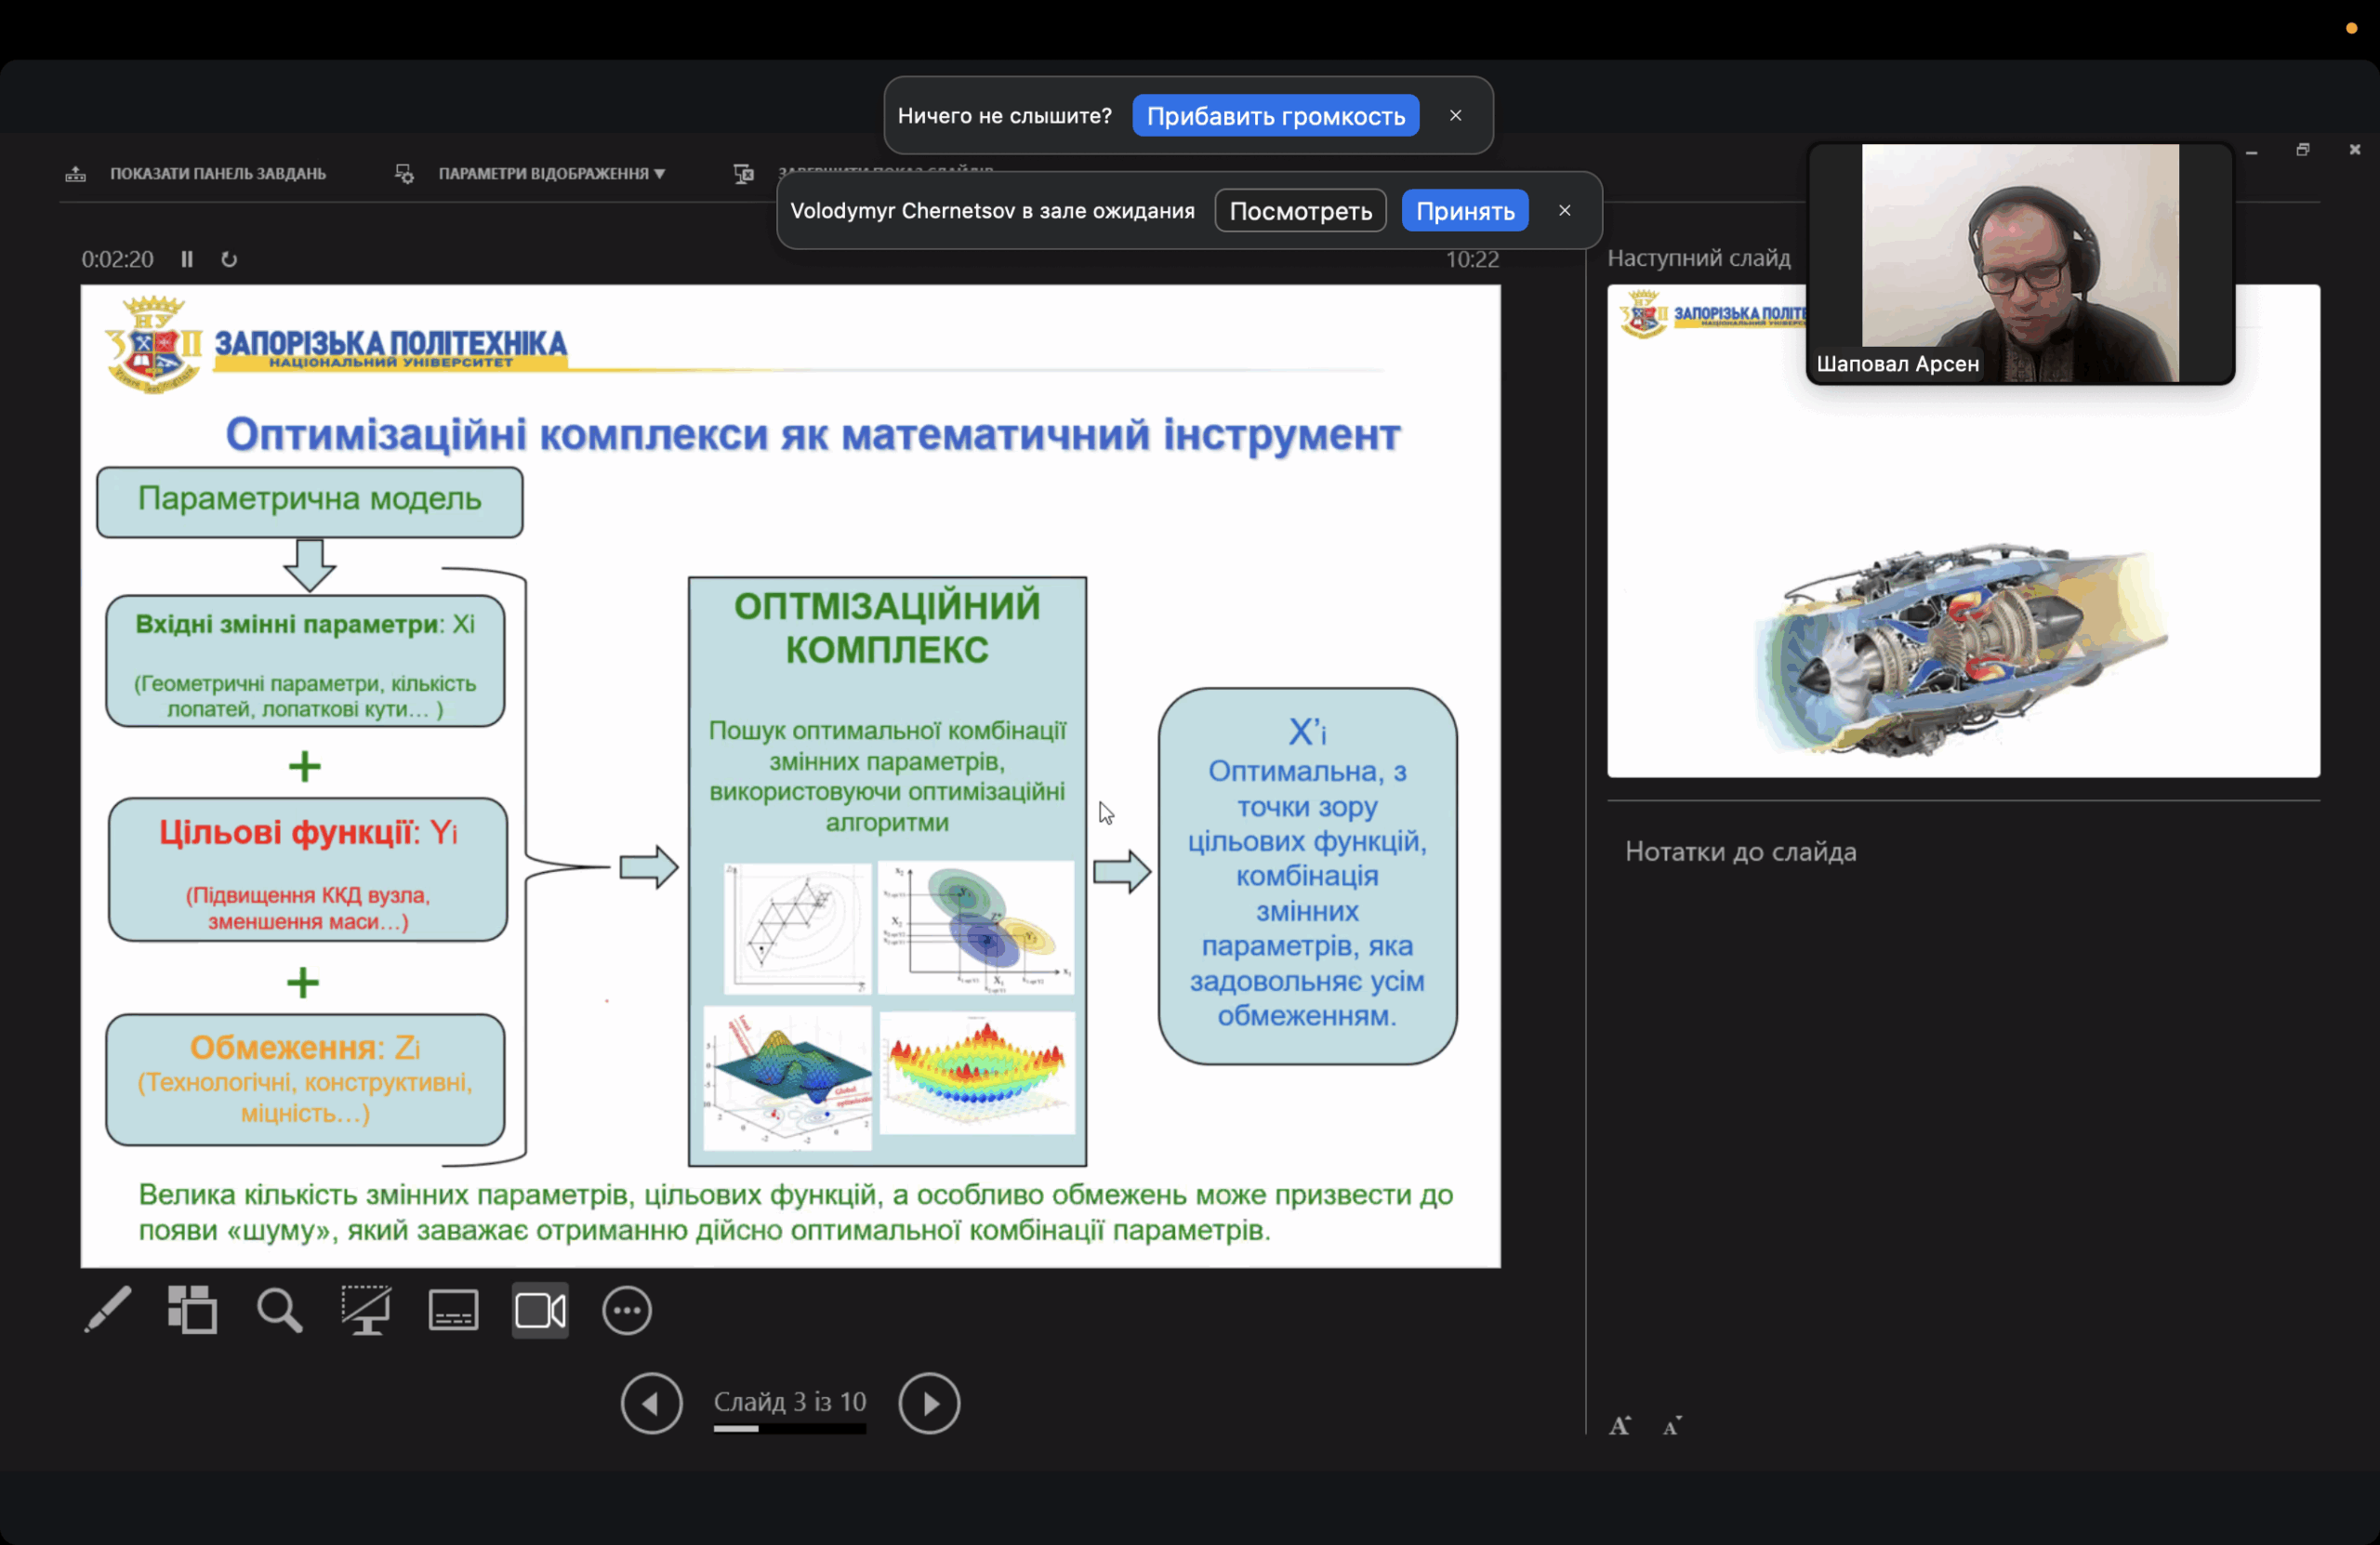Viewport: 2380px width, 1545px height.
Task: Toggle the camera button below the slide
Action: [540, 1310]
